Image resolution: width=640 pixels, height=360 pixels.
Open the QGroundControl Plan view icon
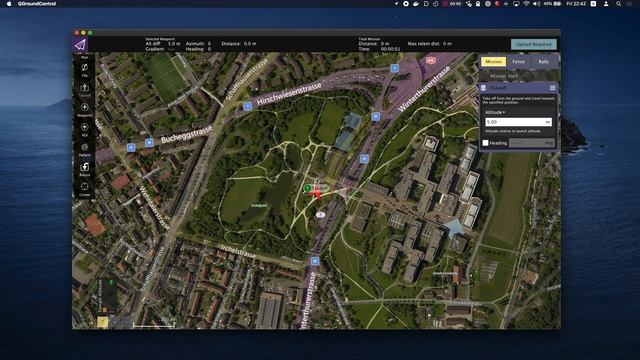coord(80,44)
